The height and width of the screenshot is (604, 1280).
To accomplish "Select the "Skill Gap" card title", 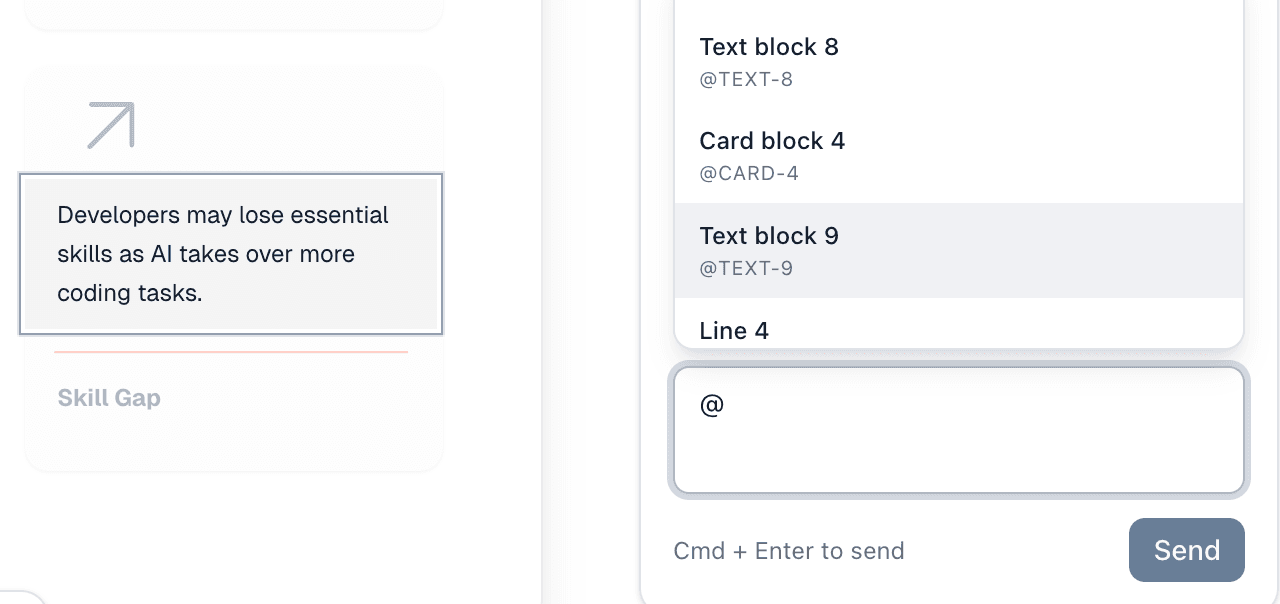I will pos(109,398).
